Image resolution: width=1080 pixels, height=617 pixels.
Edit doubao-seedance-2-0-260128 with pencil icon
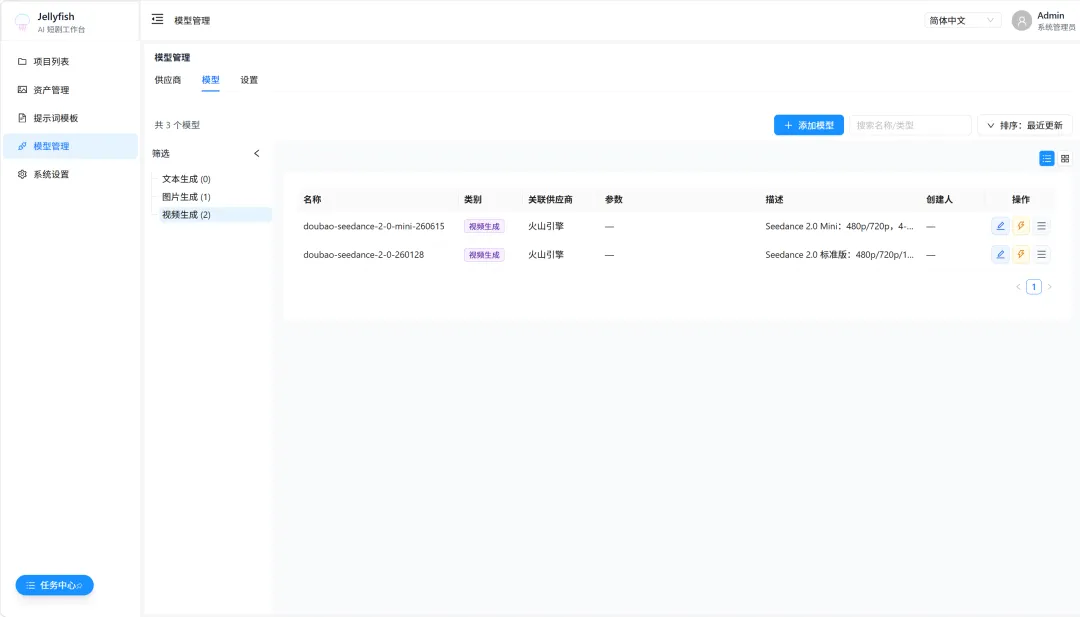click(x=1000, y=255)
